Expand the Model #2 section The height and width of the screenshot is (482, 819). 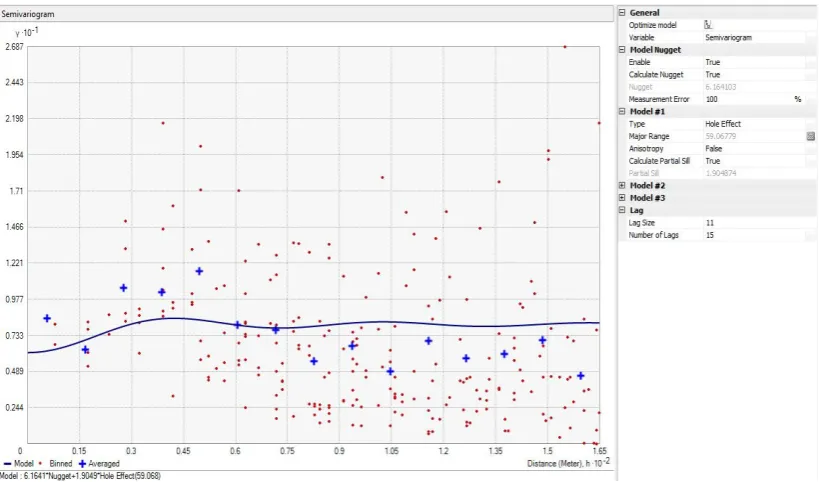(622, 185)
